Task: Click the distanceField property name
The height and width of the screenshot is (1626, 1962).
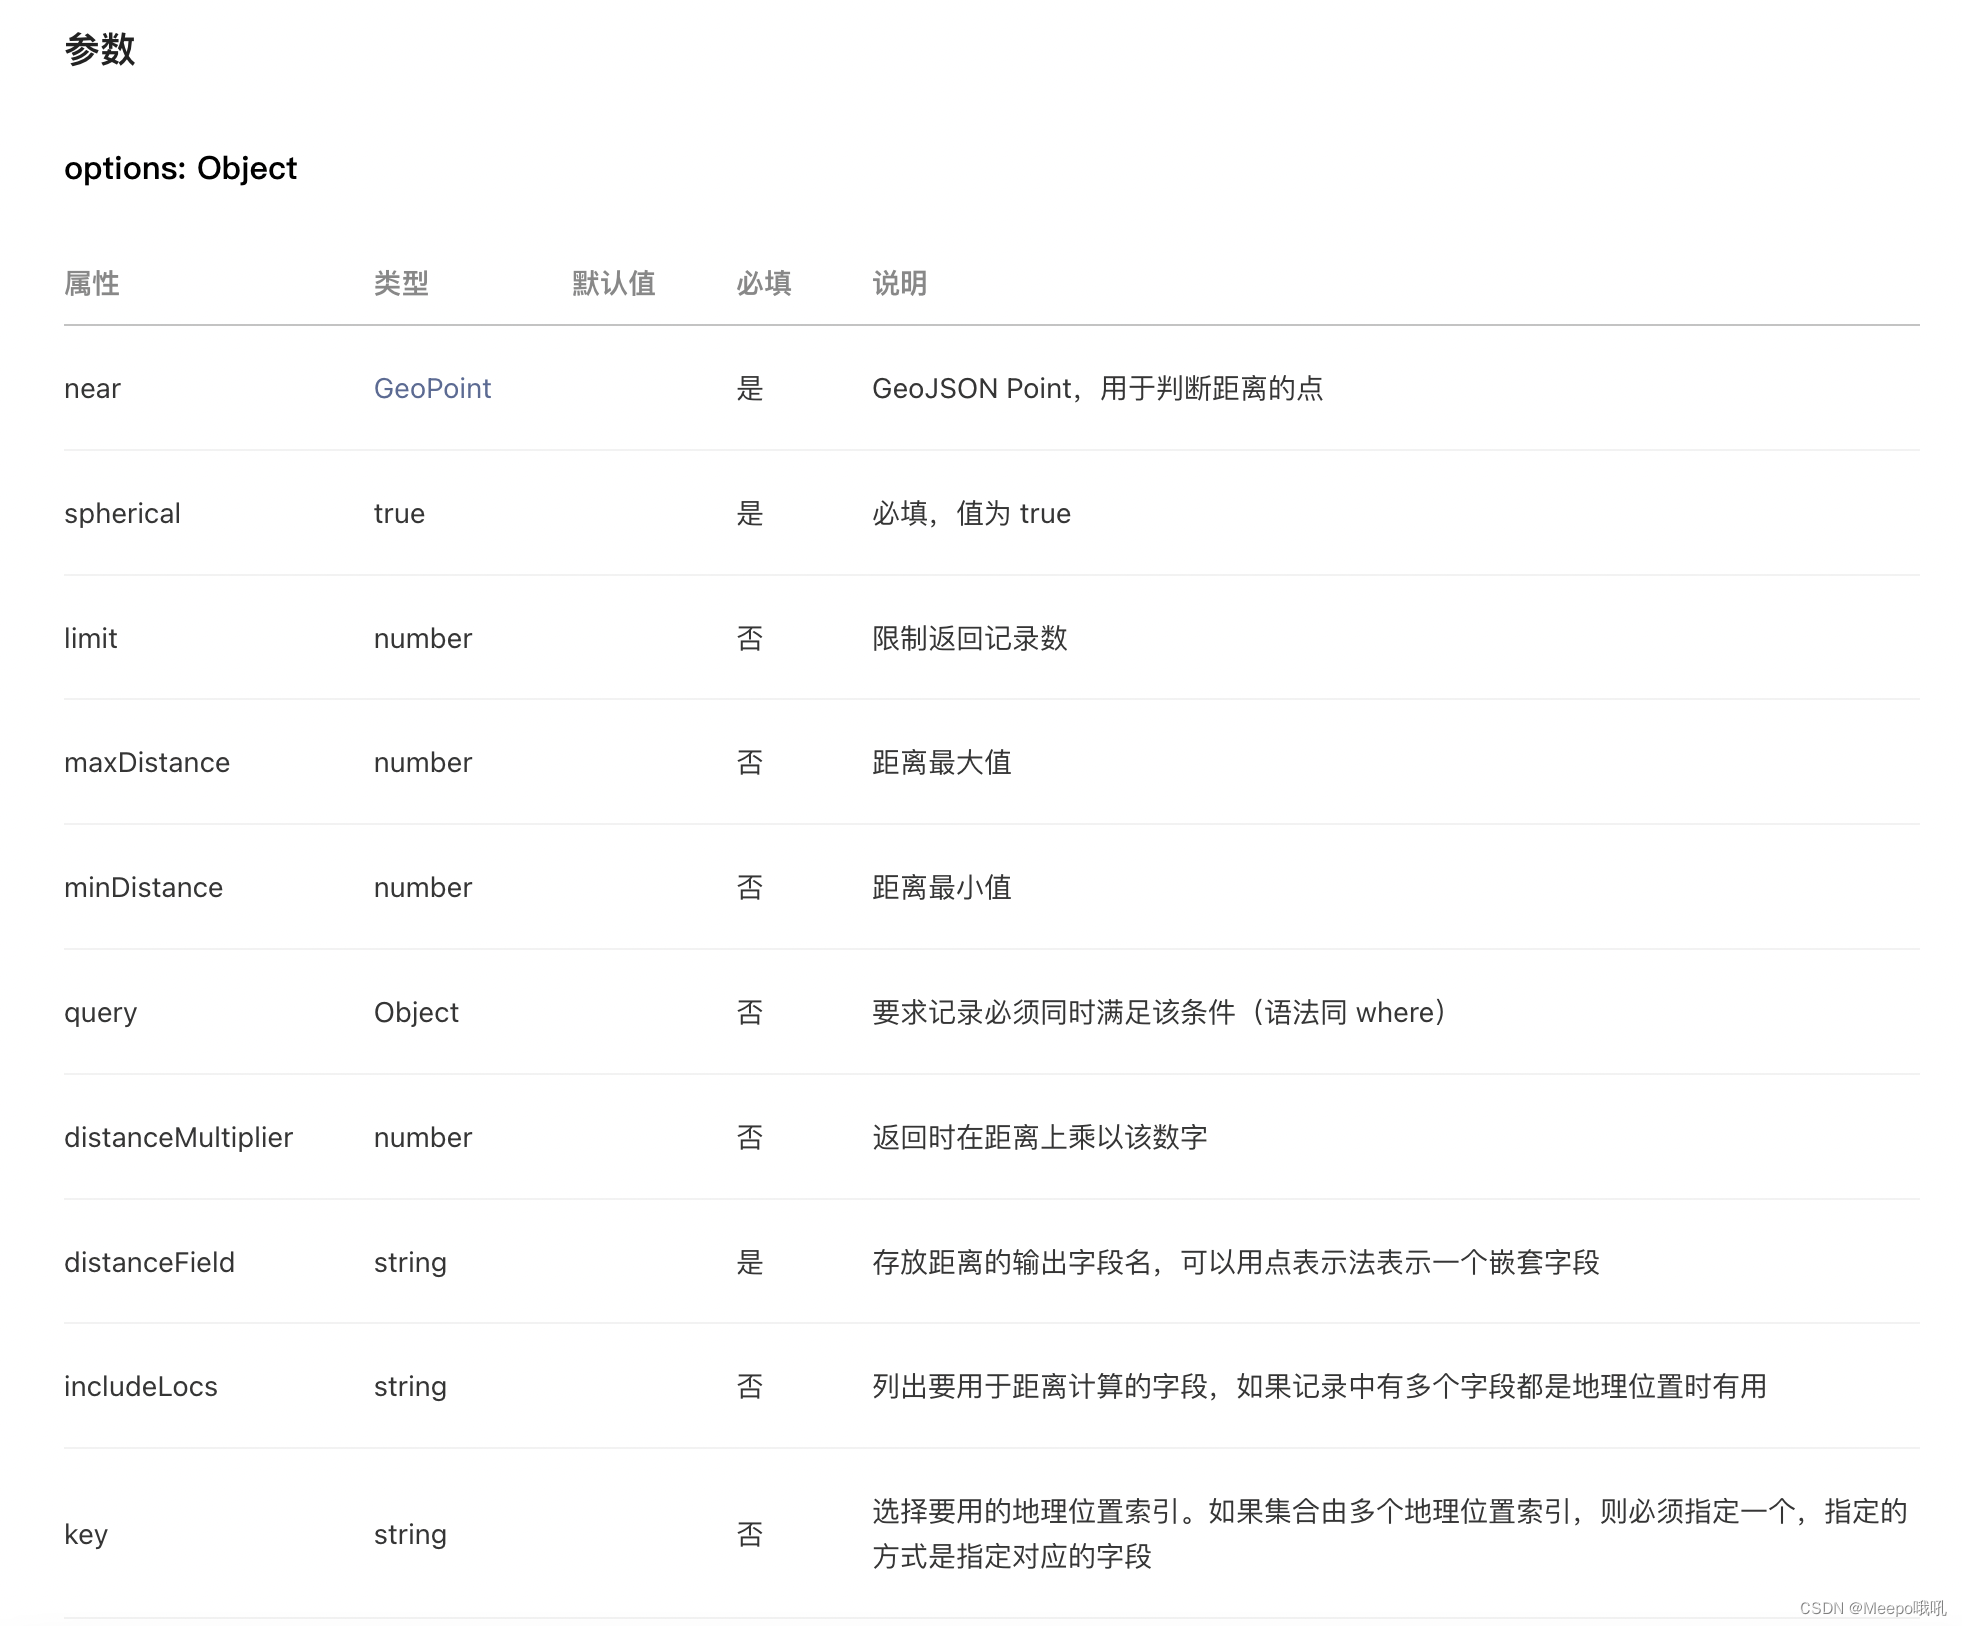Action: coord(149,1262)
